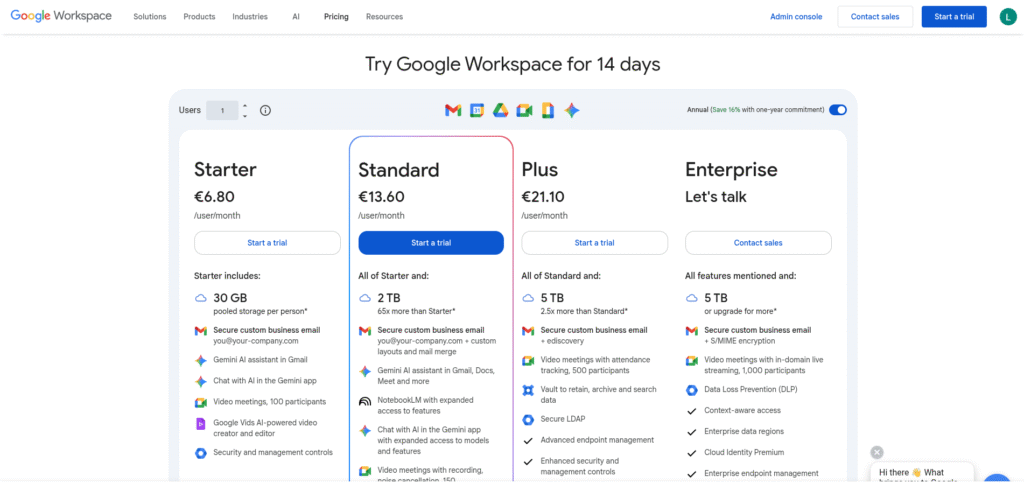
Task: Go to the Pricing page
Action: pyautogui.click(x=336, y=17)
